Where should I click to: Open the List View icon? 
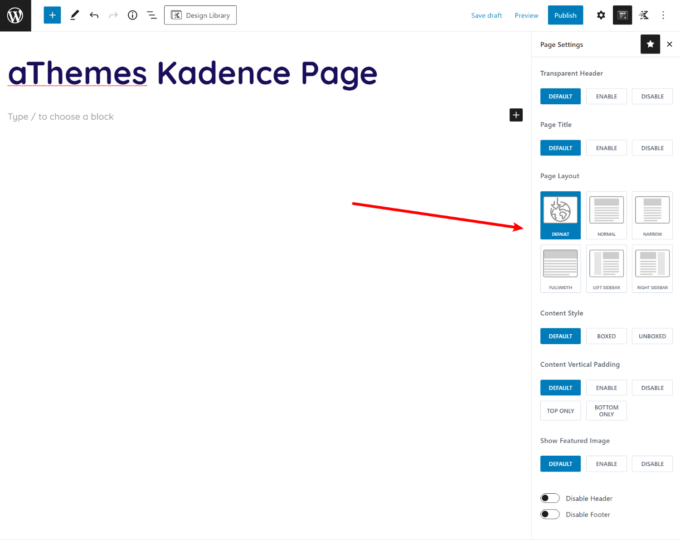coord(152,16)
